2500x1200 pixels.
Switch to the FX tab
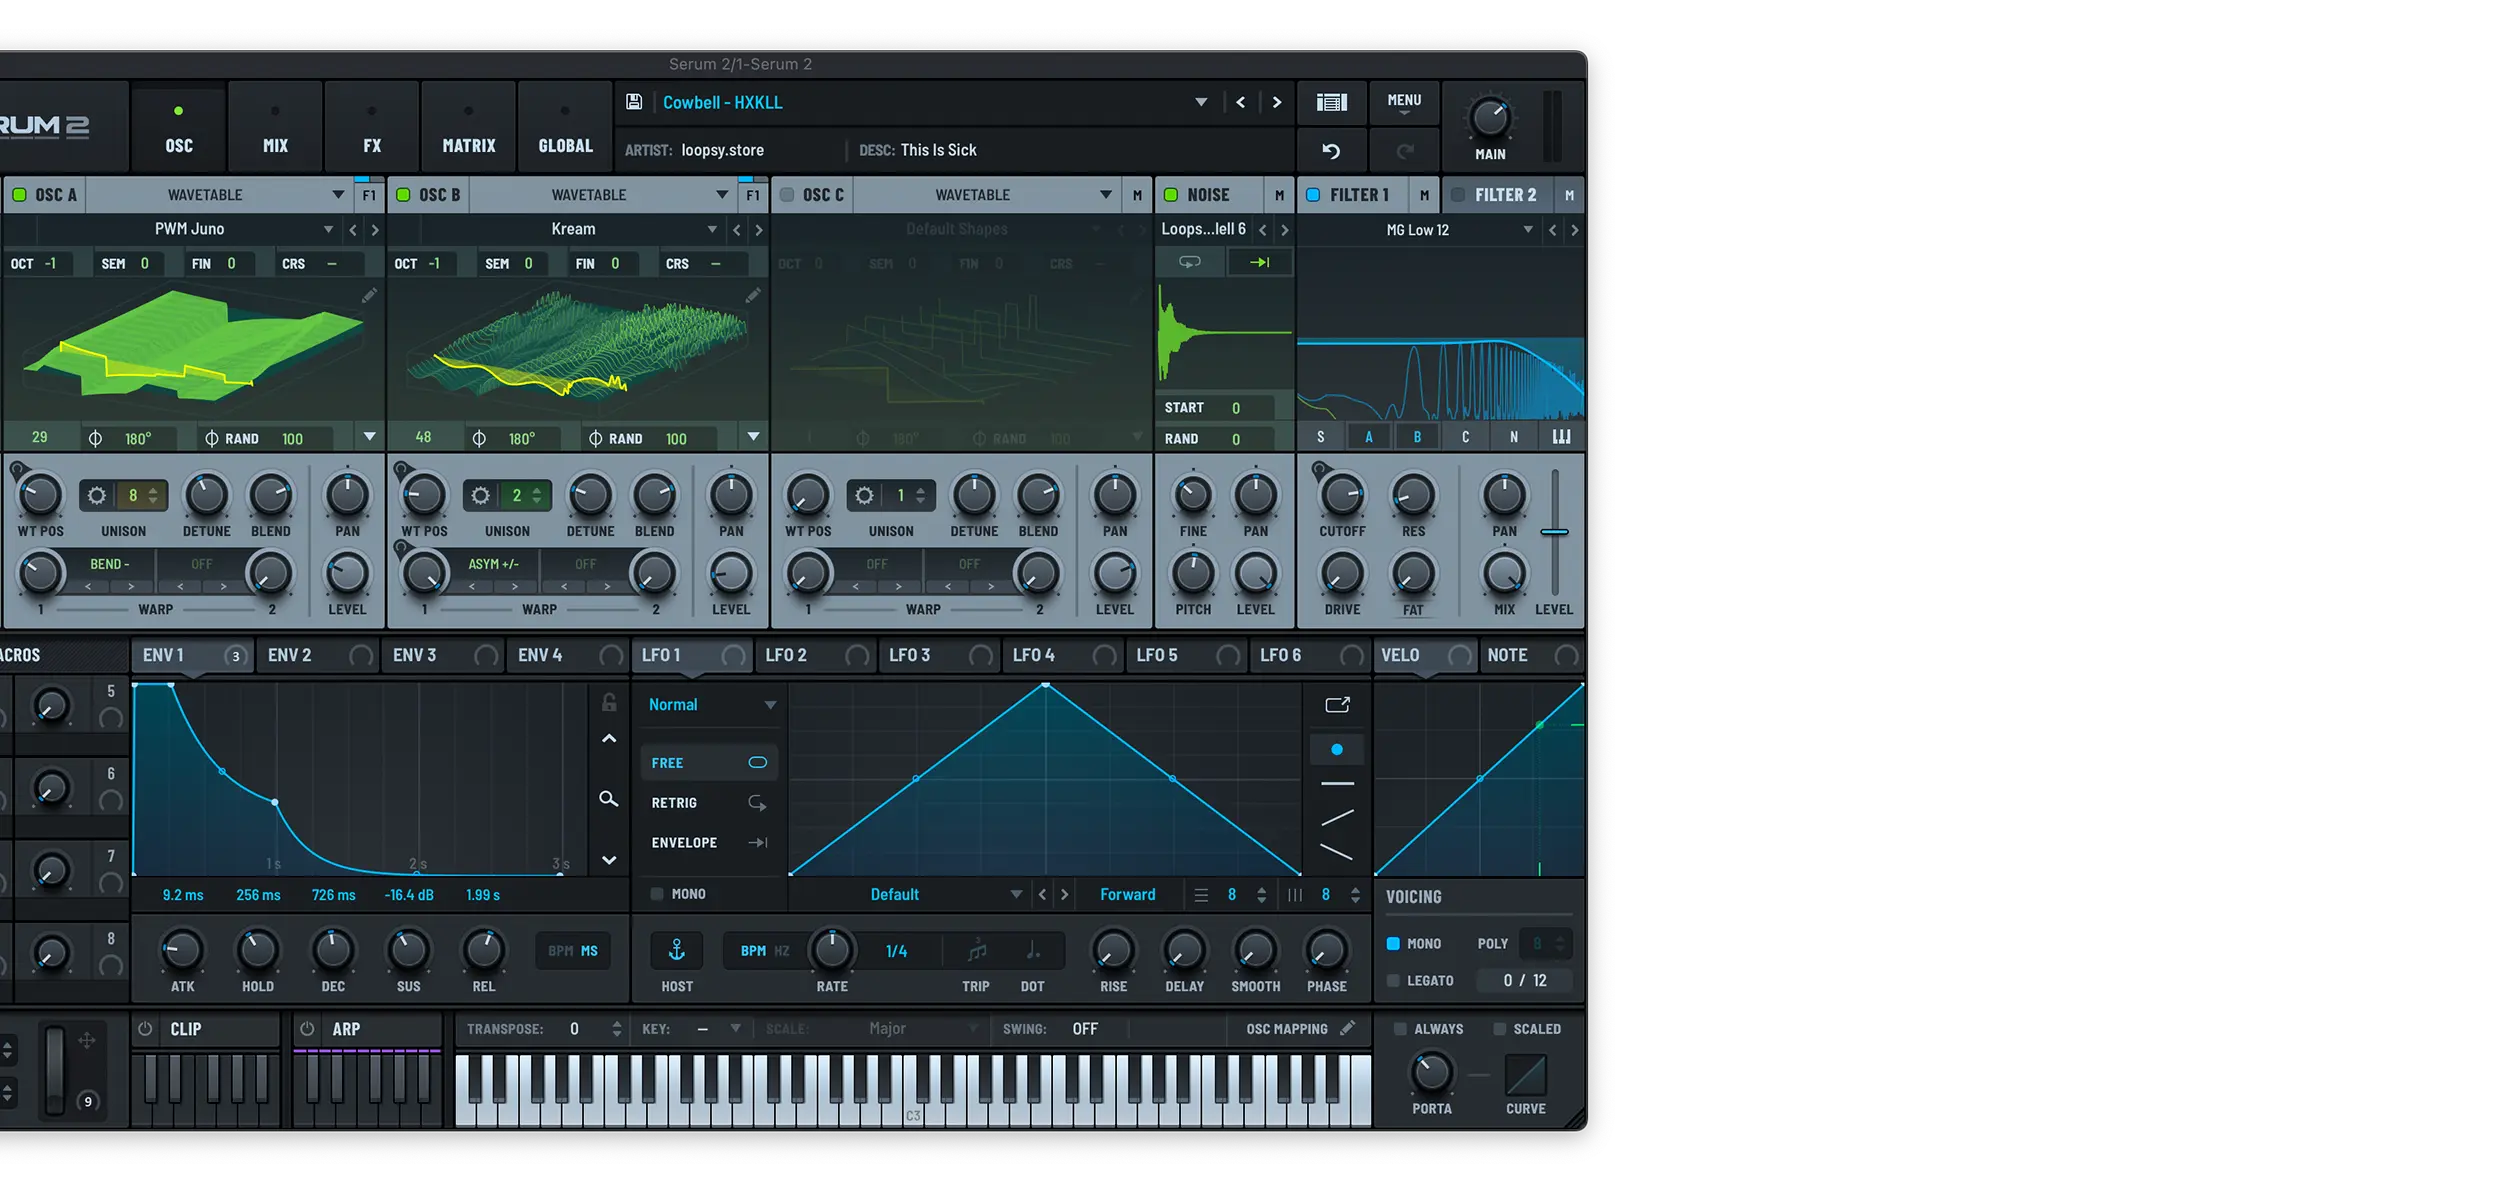pos(372,127)
